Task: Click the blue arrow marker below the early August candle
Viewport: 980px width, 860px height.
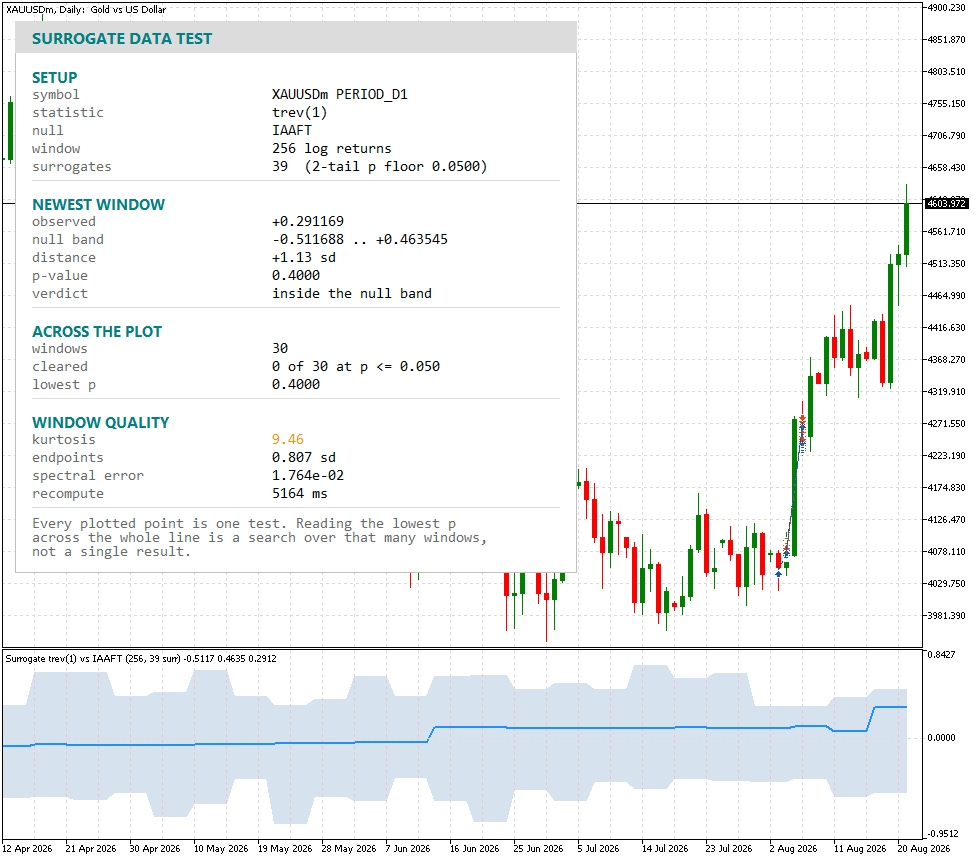Action: (778, 574)
